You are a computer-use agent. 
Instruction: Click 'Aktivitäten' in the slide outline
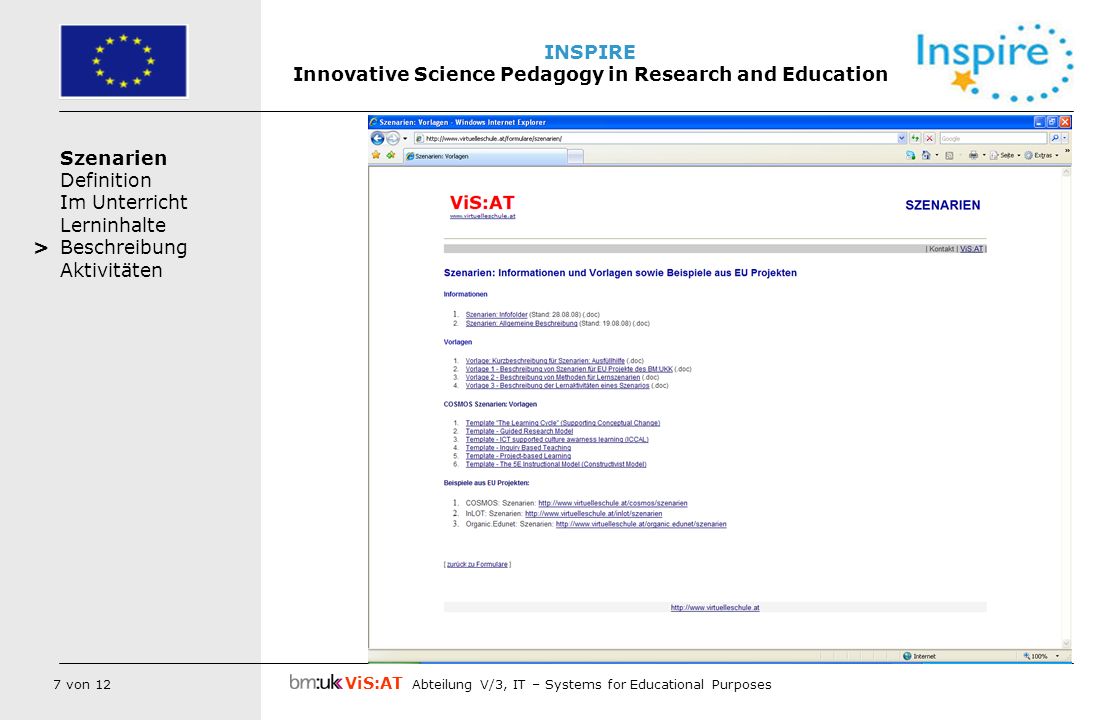coord(111,270)
